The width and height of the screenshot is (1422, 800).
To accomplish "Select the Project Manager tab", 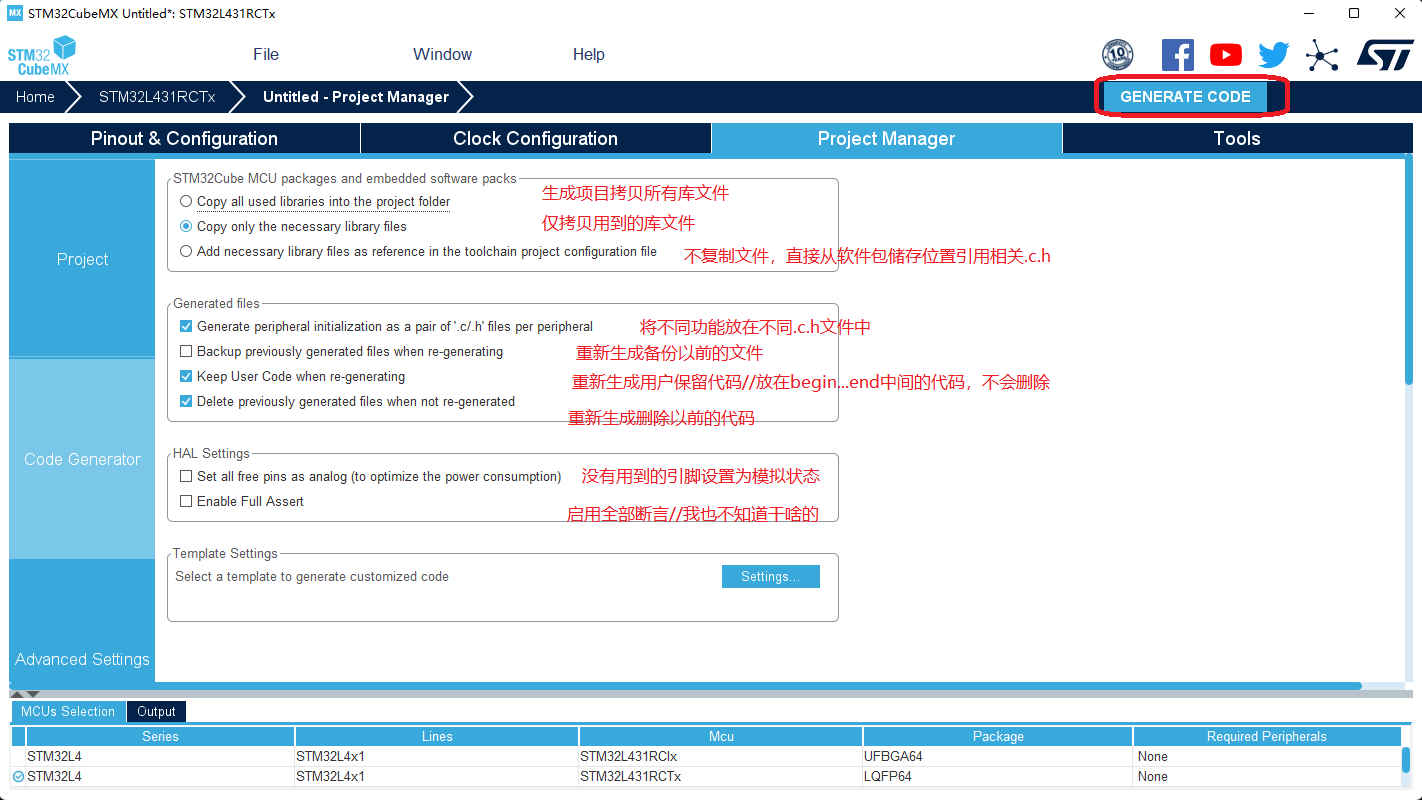I will [886, 138].
